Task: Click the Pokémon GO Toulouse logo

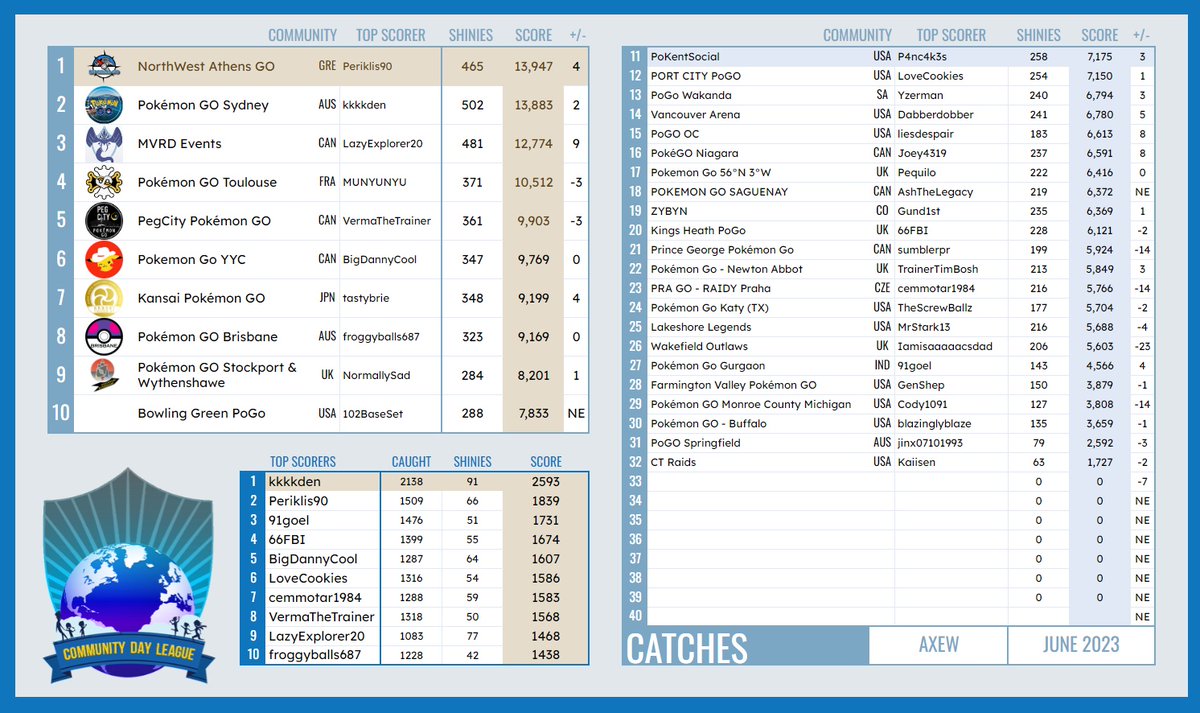Action: [105, 182]
